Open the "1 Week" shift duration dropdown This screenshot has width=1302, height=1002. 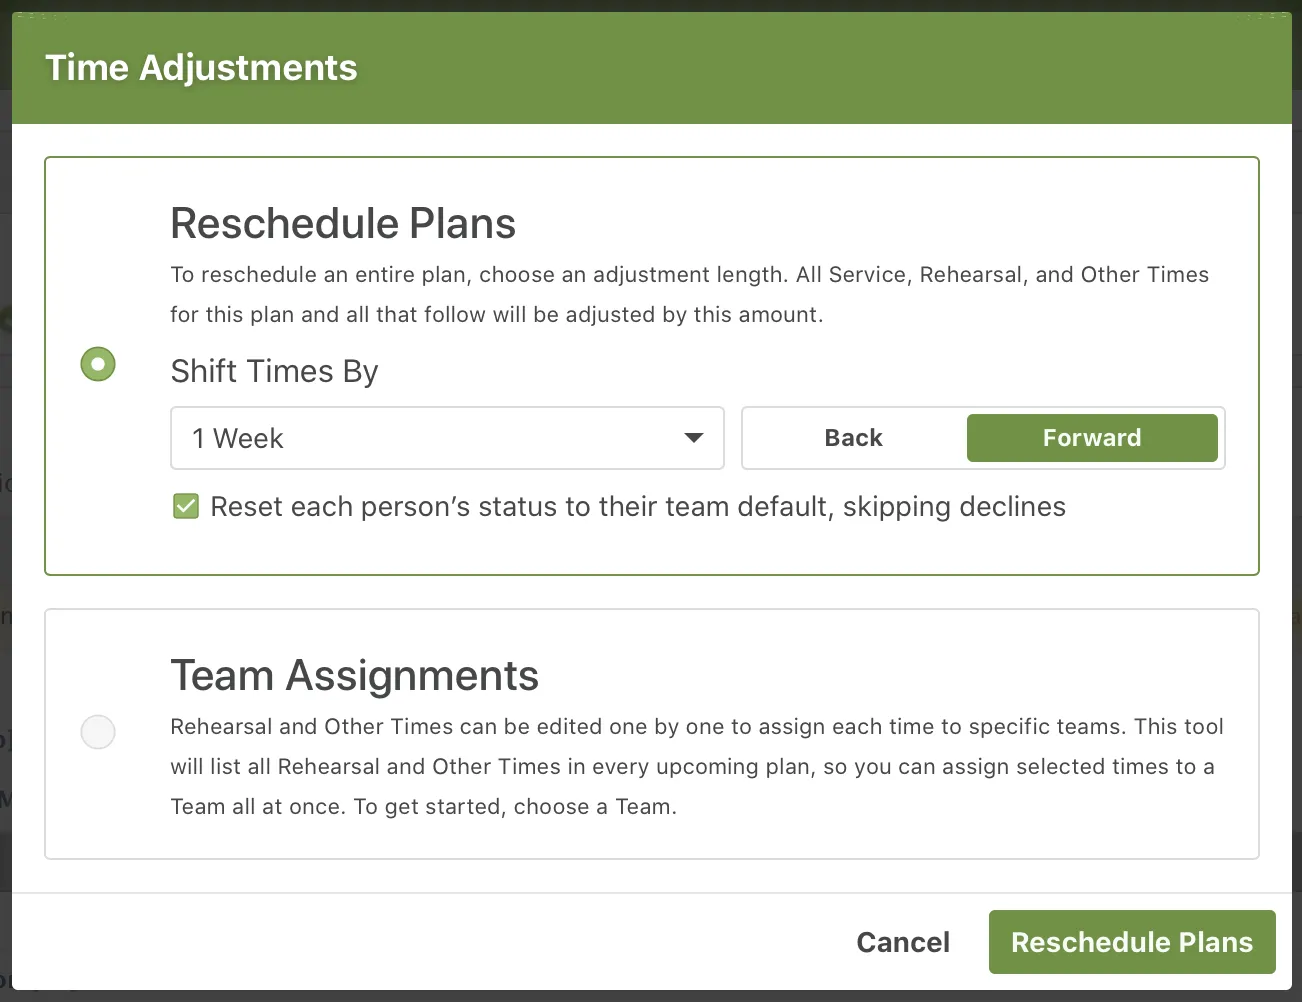pyautogui.click(x=447, y=438)
